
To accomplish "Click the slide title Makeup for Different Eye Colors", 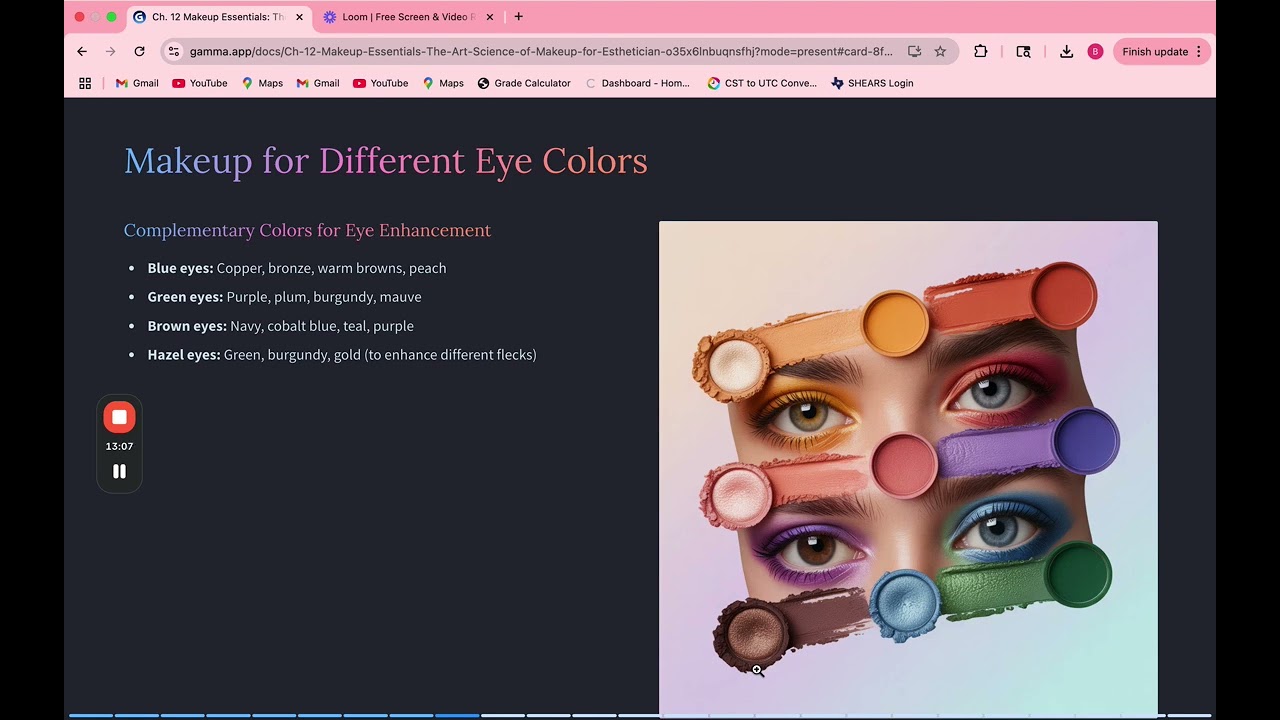I will 386,160.
